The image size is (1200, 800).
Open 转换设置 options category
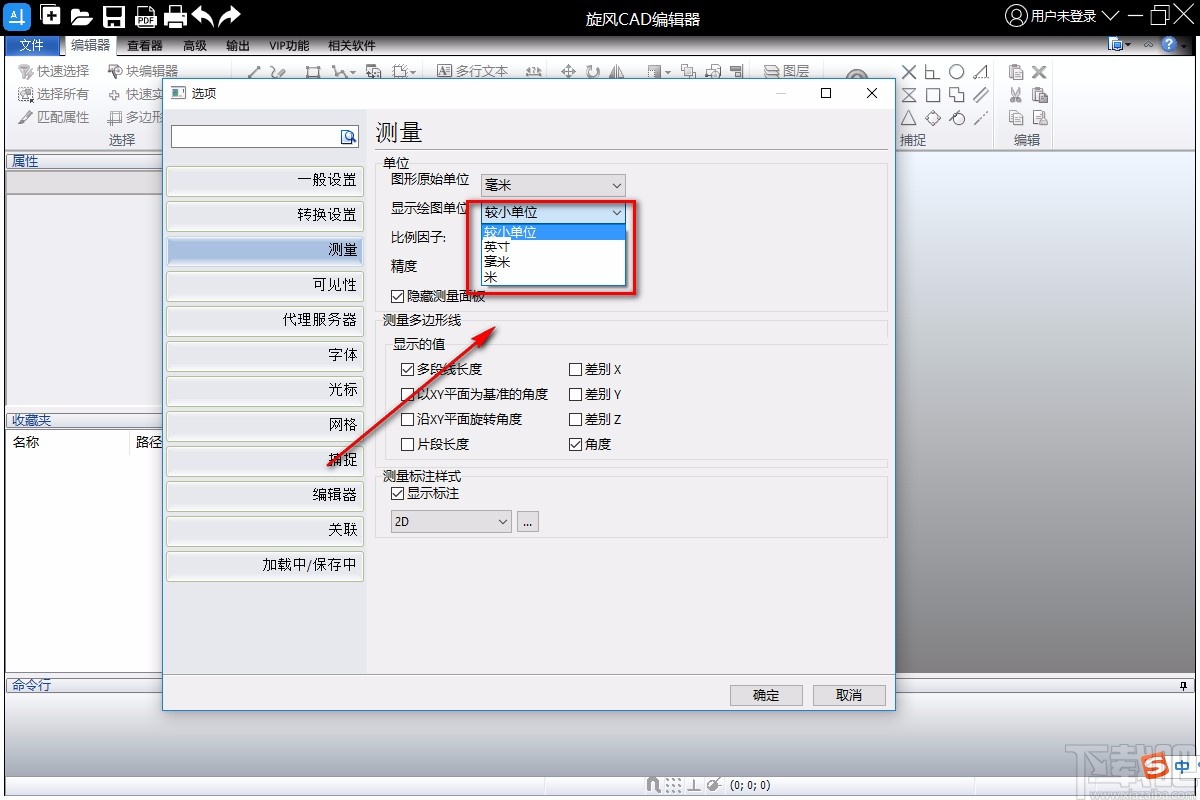coord(265,215)
